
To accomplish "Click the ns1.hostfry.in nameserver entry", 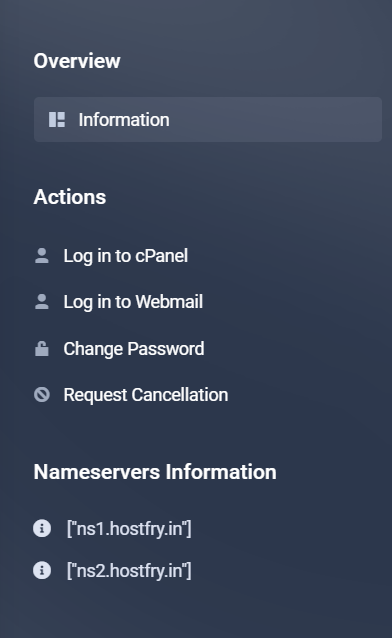I will tap(129, 529).
